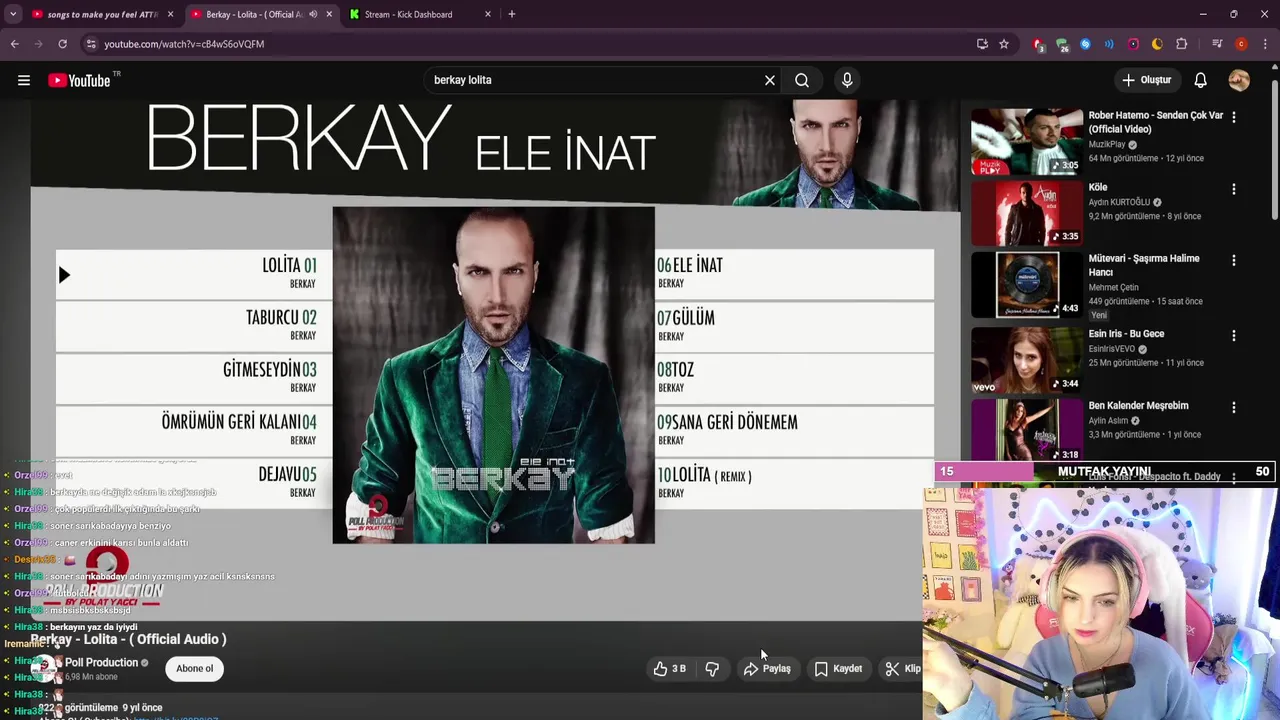Click the 'Berkay - Lolita - ( Official Audio )' title
Viewport: 1280px width, 720px height.
128,639
